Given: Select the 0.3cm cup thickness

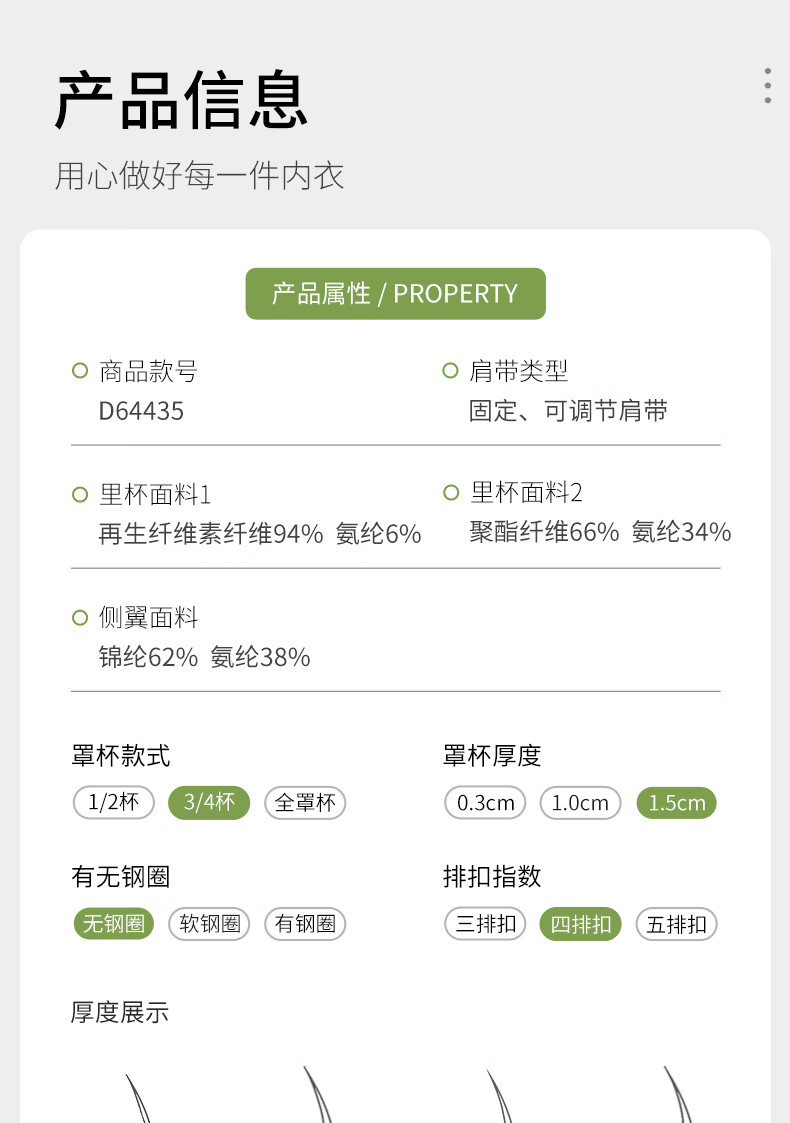Looking at the screenshot, I should click(x=485, y=802).
